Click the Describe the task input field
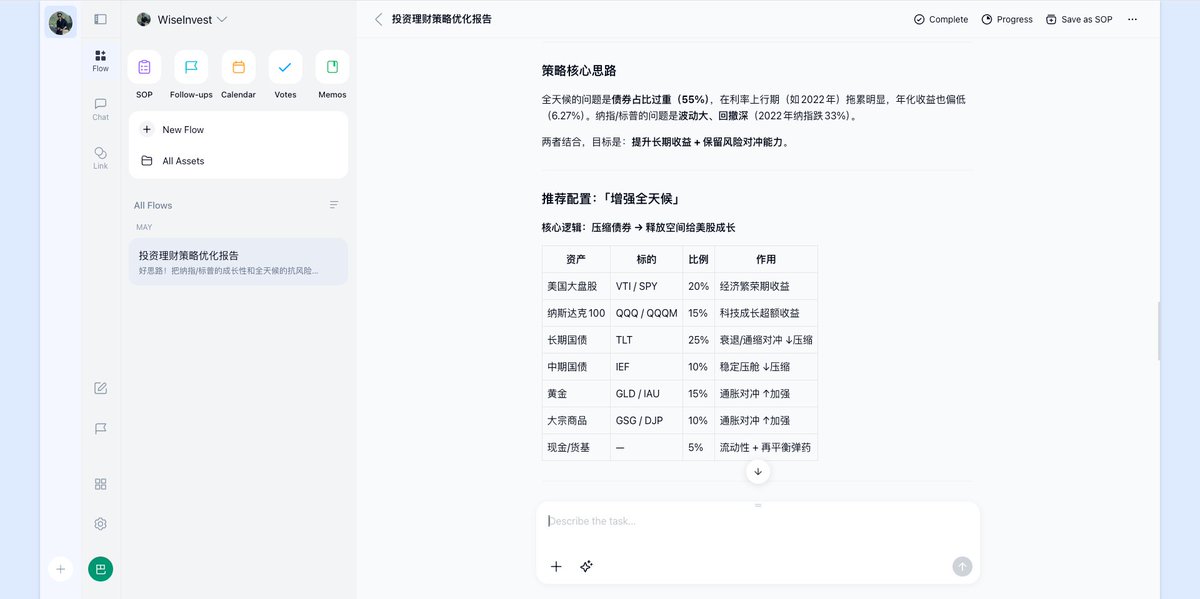 point(758,522)
